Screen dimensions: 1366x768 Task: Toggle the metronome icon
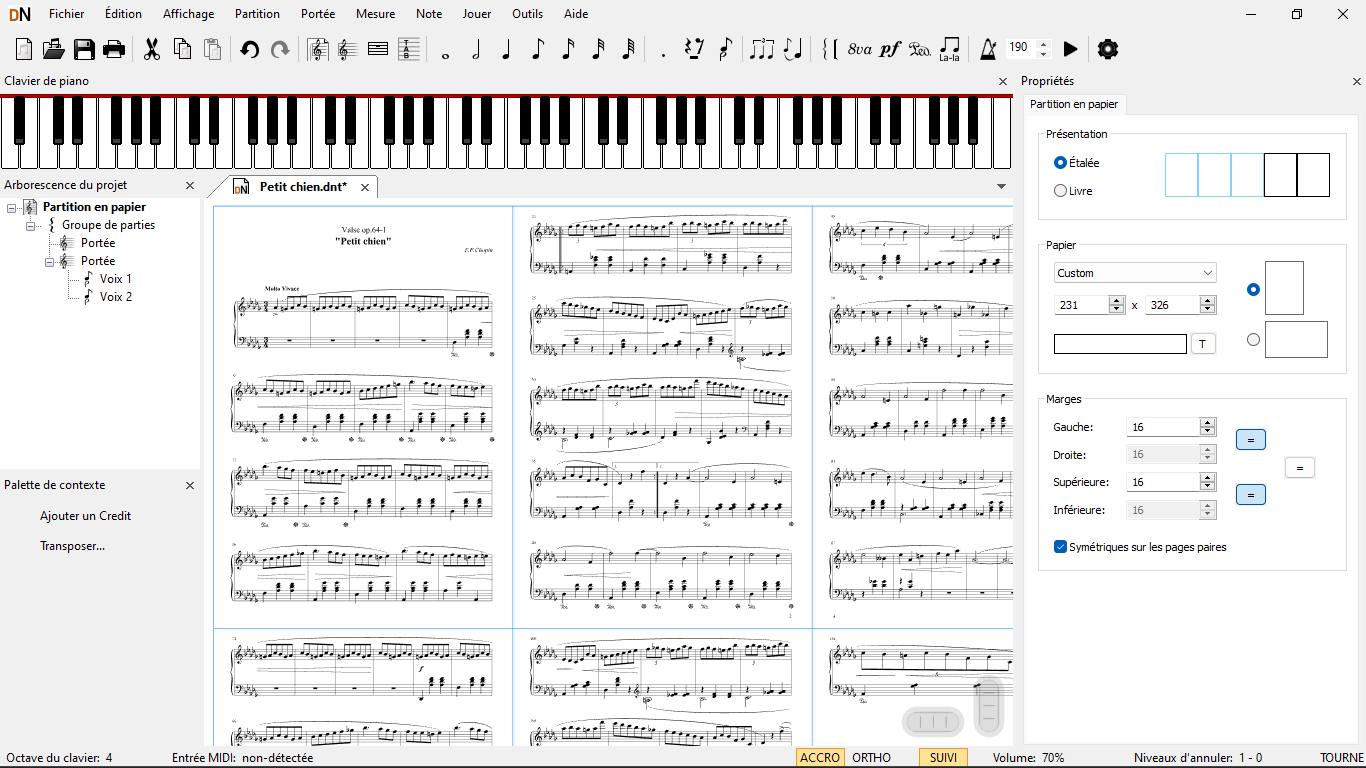click(988, 49)
